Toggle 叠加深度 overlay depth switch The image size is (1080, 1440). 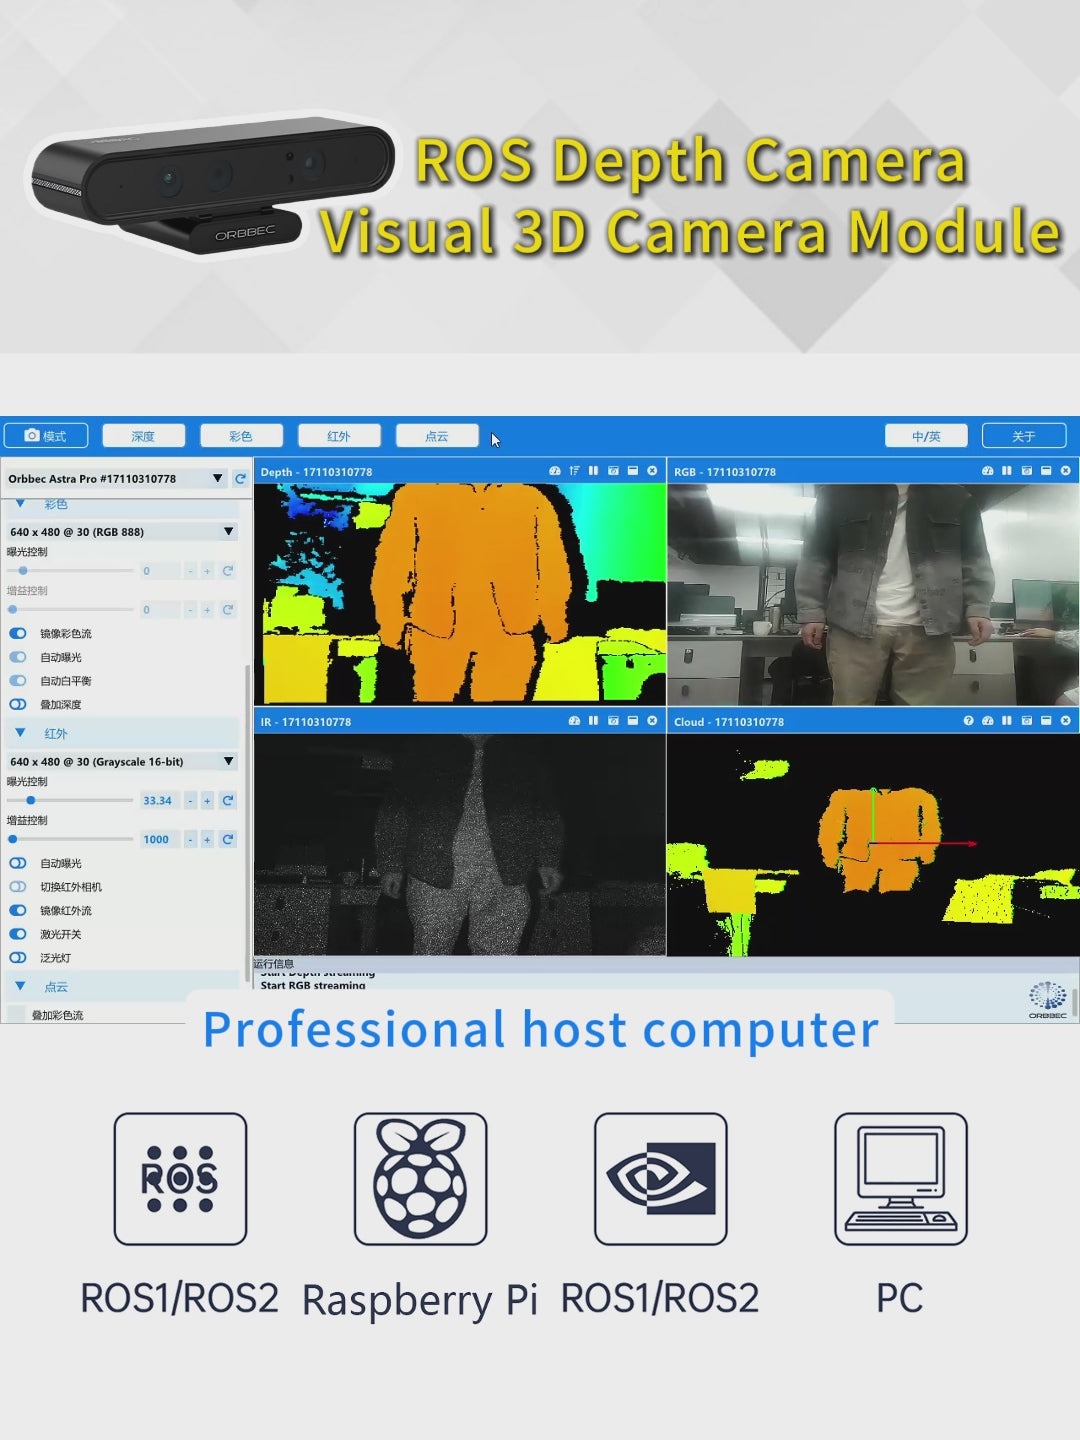click(18, 704)
